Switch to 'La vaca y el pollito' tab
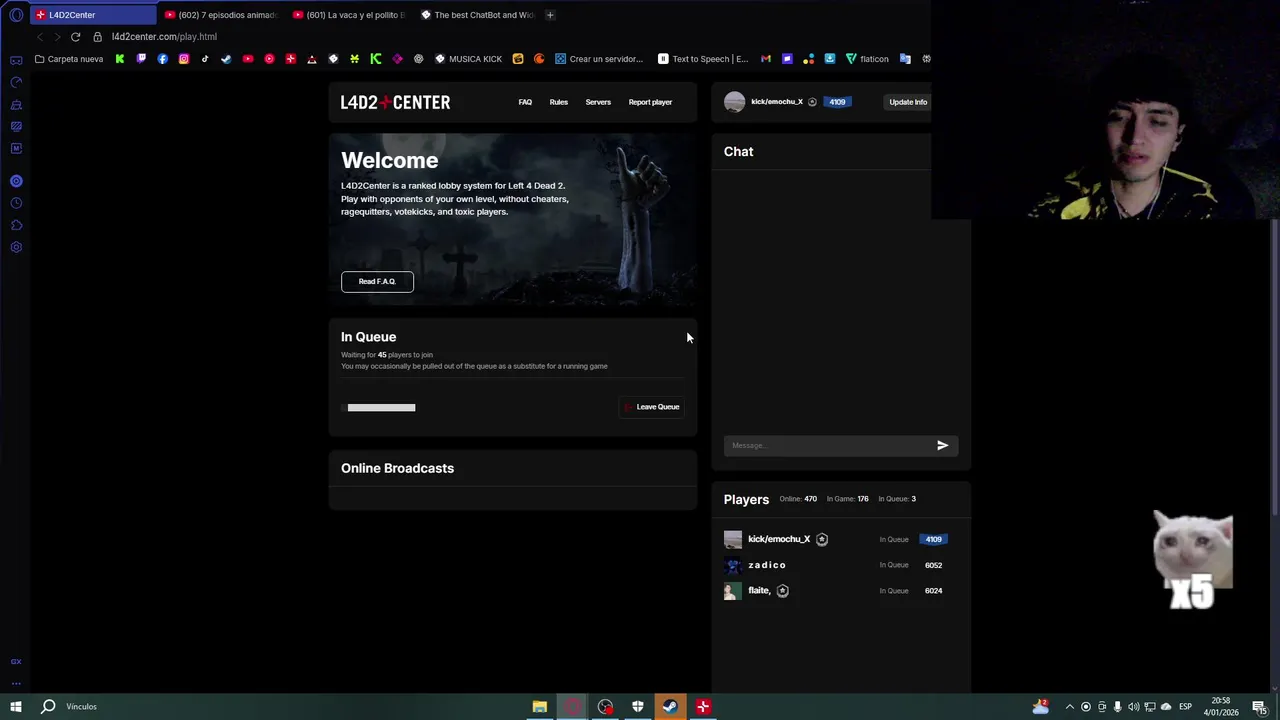Image resolution: width=1280 pixels, height=720 pixels. point(349,15)
